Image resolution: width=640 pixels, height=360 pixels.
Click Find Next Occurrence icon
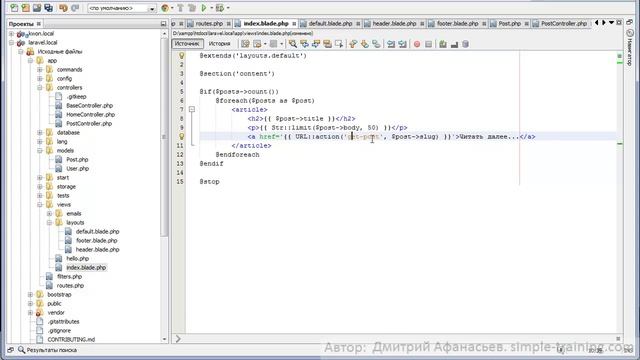coord(316,44)
